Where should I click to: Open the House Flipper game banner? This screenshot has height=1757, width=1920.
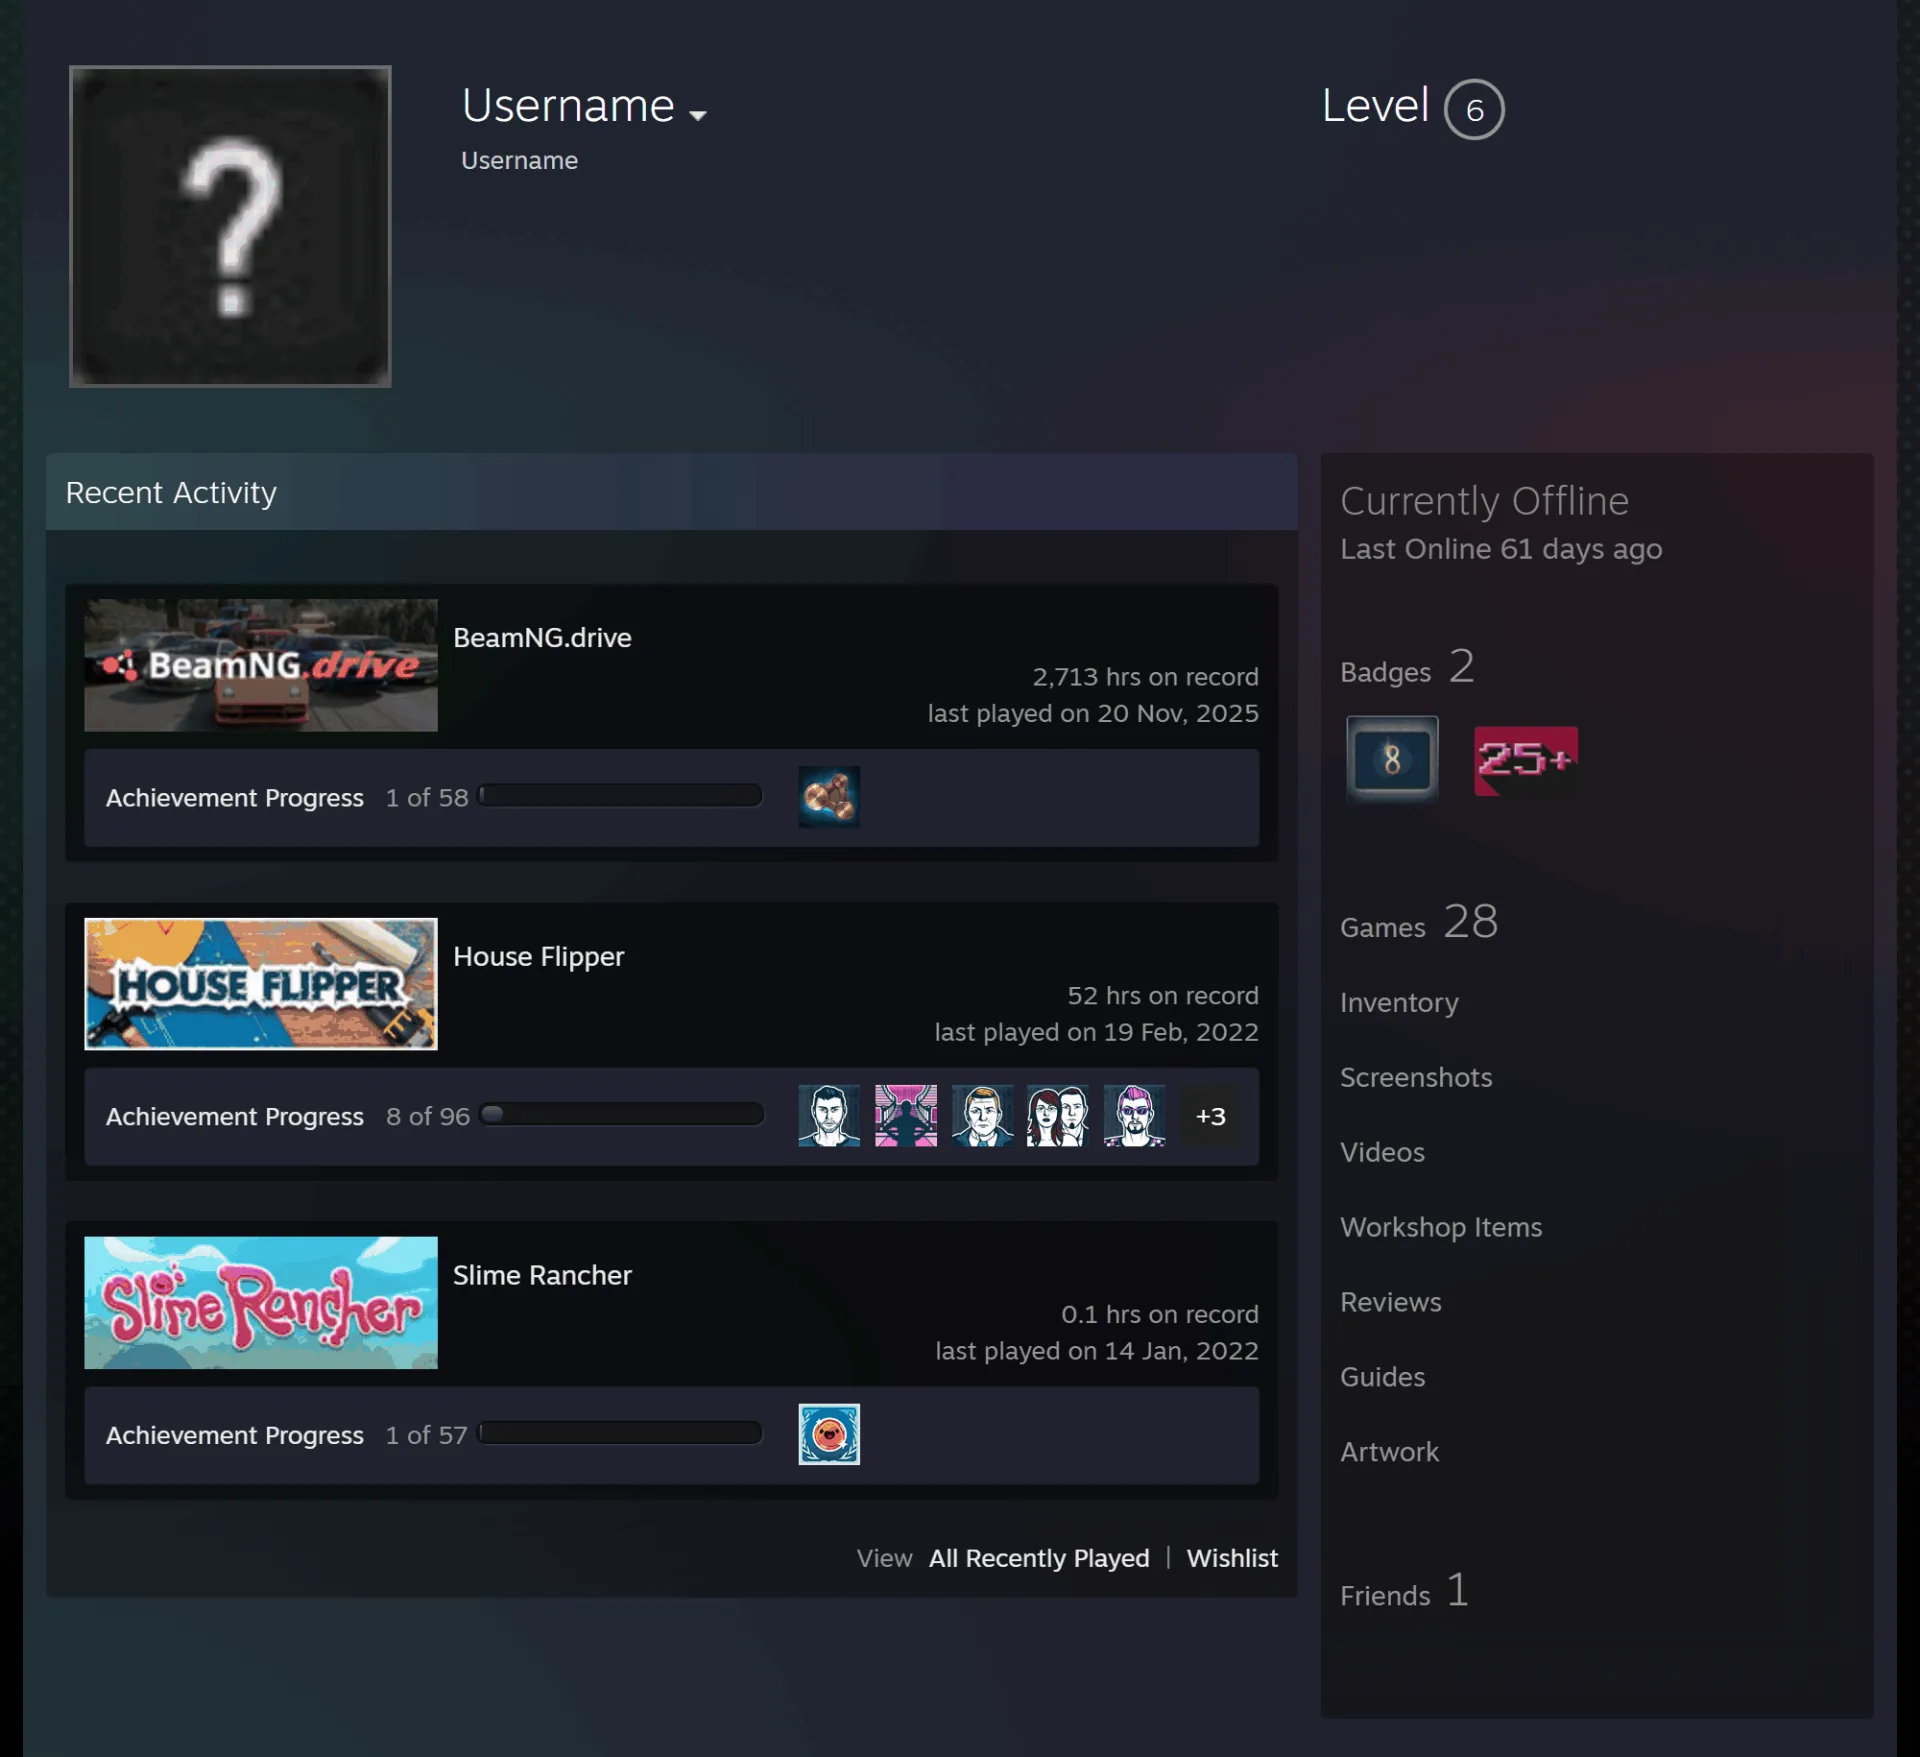[261, 984]
